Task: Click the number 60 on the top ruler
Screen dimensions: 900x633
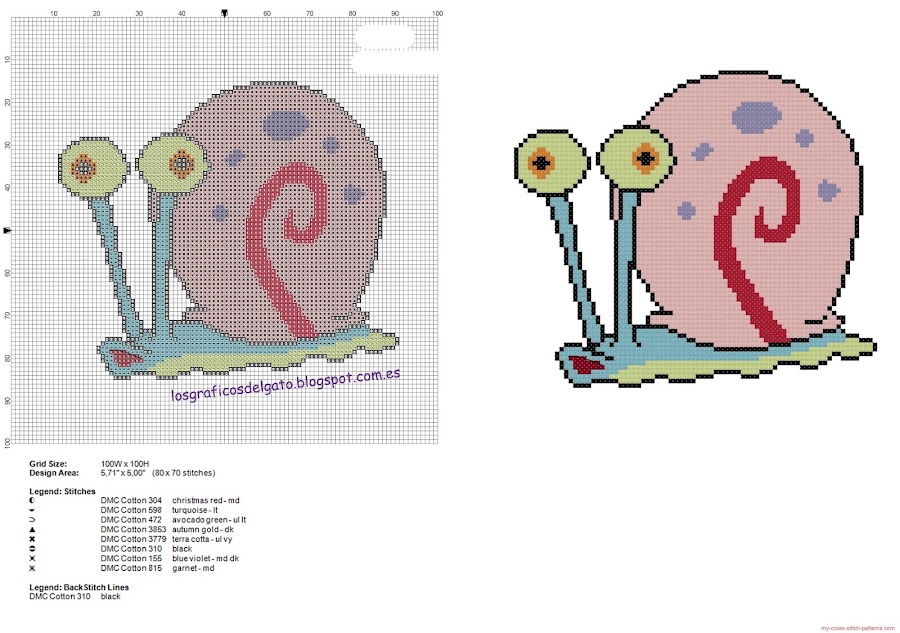Action: pos(267,13)
